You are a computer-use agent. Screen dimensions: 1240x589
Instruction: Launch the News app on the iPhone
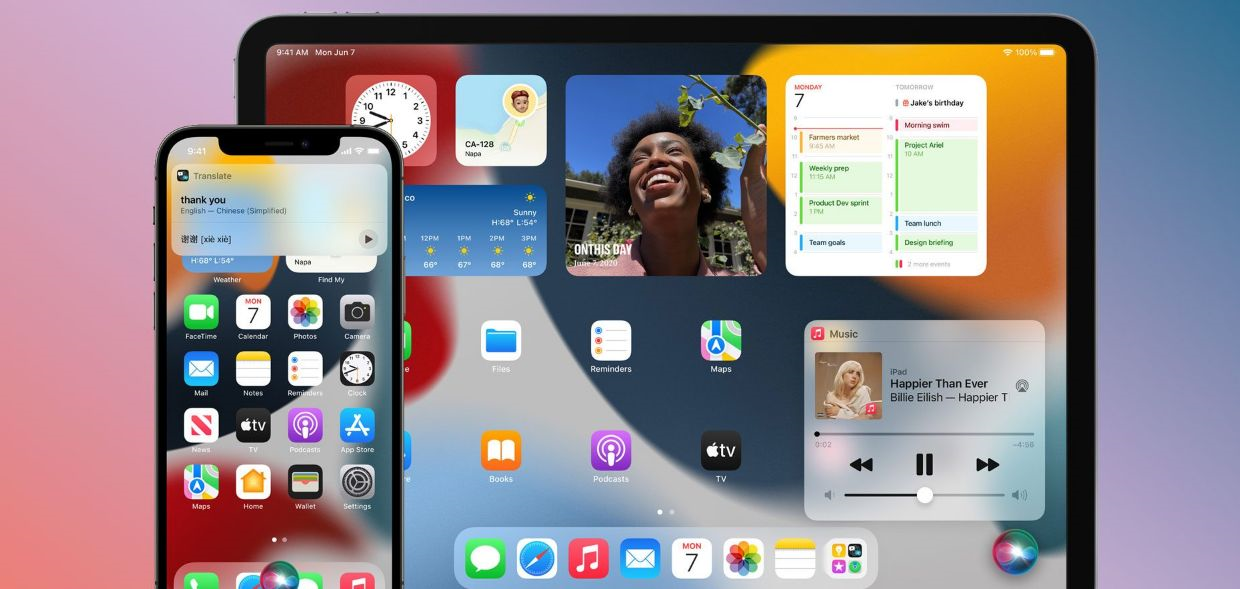click(201, 425)
